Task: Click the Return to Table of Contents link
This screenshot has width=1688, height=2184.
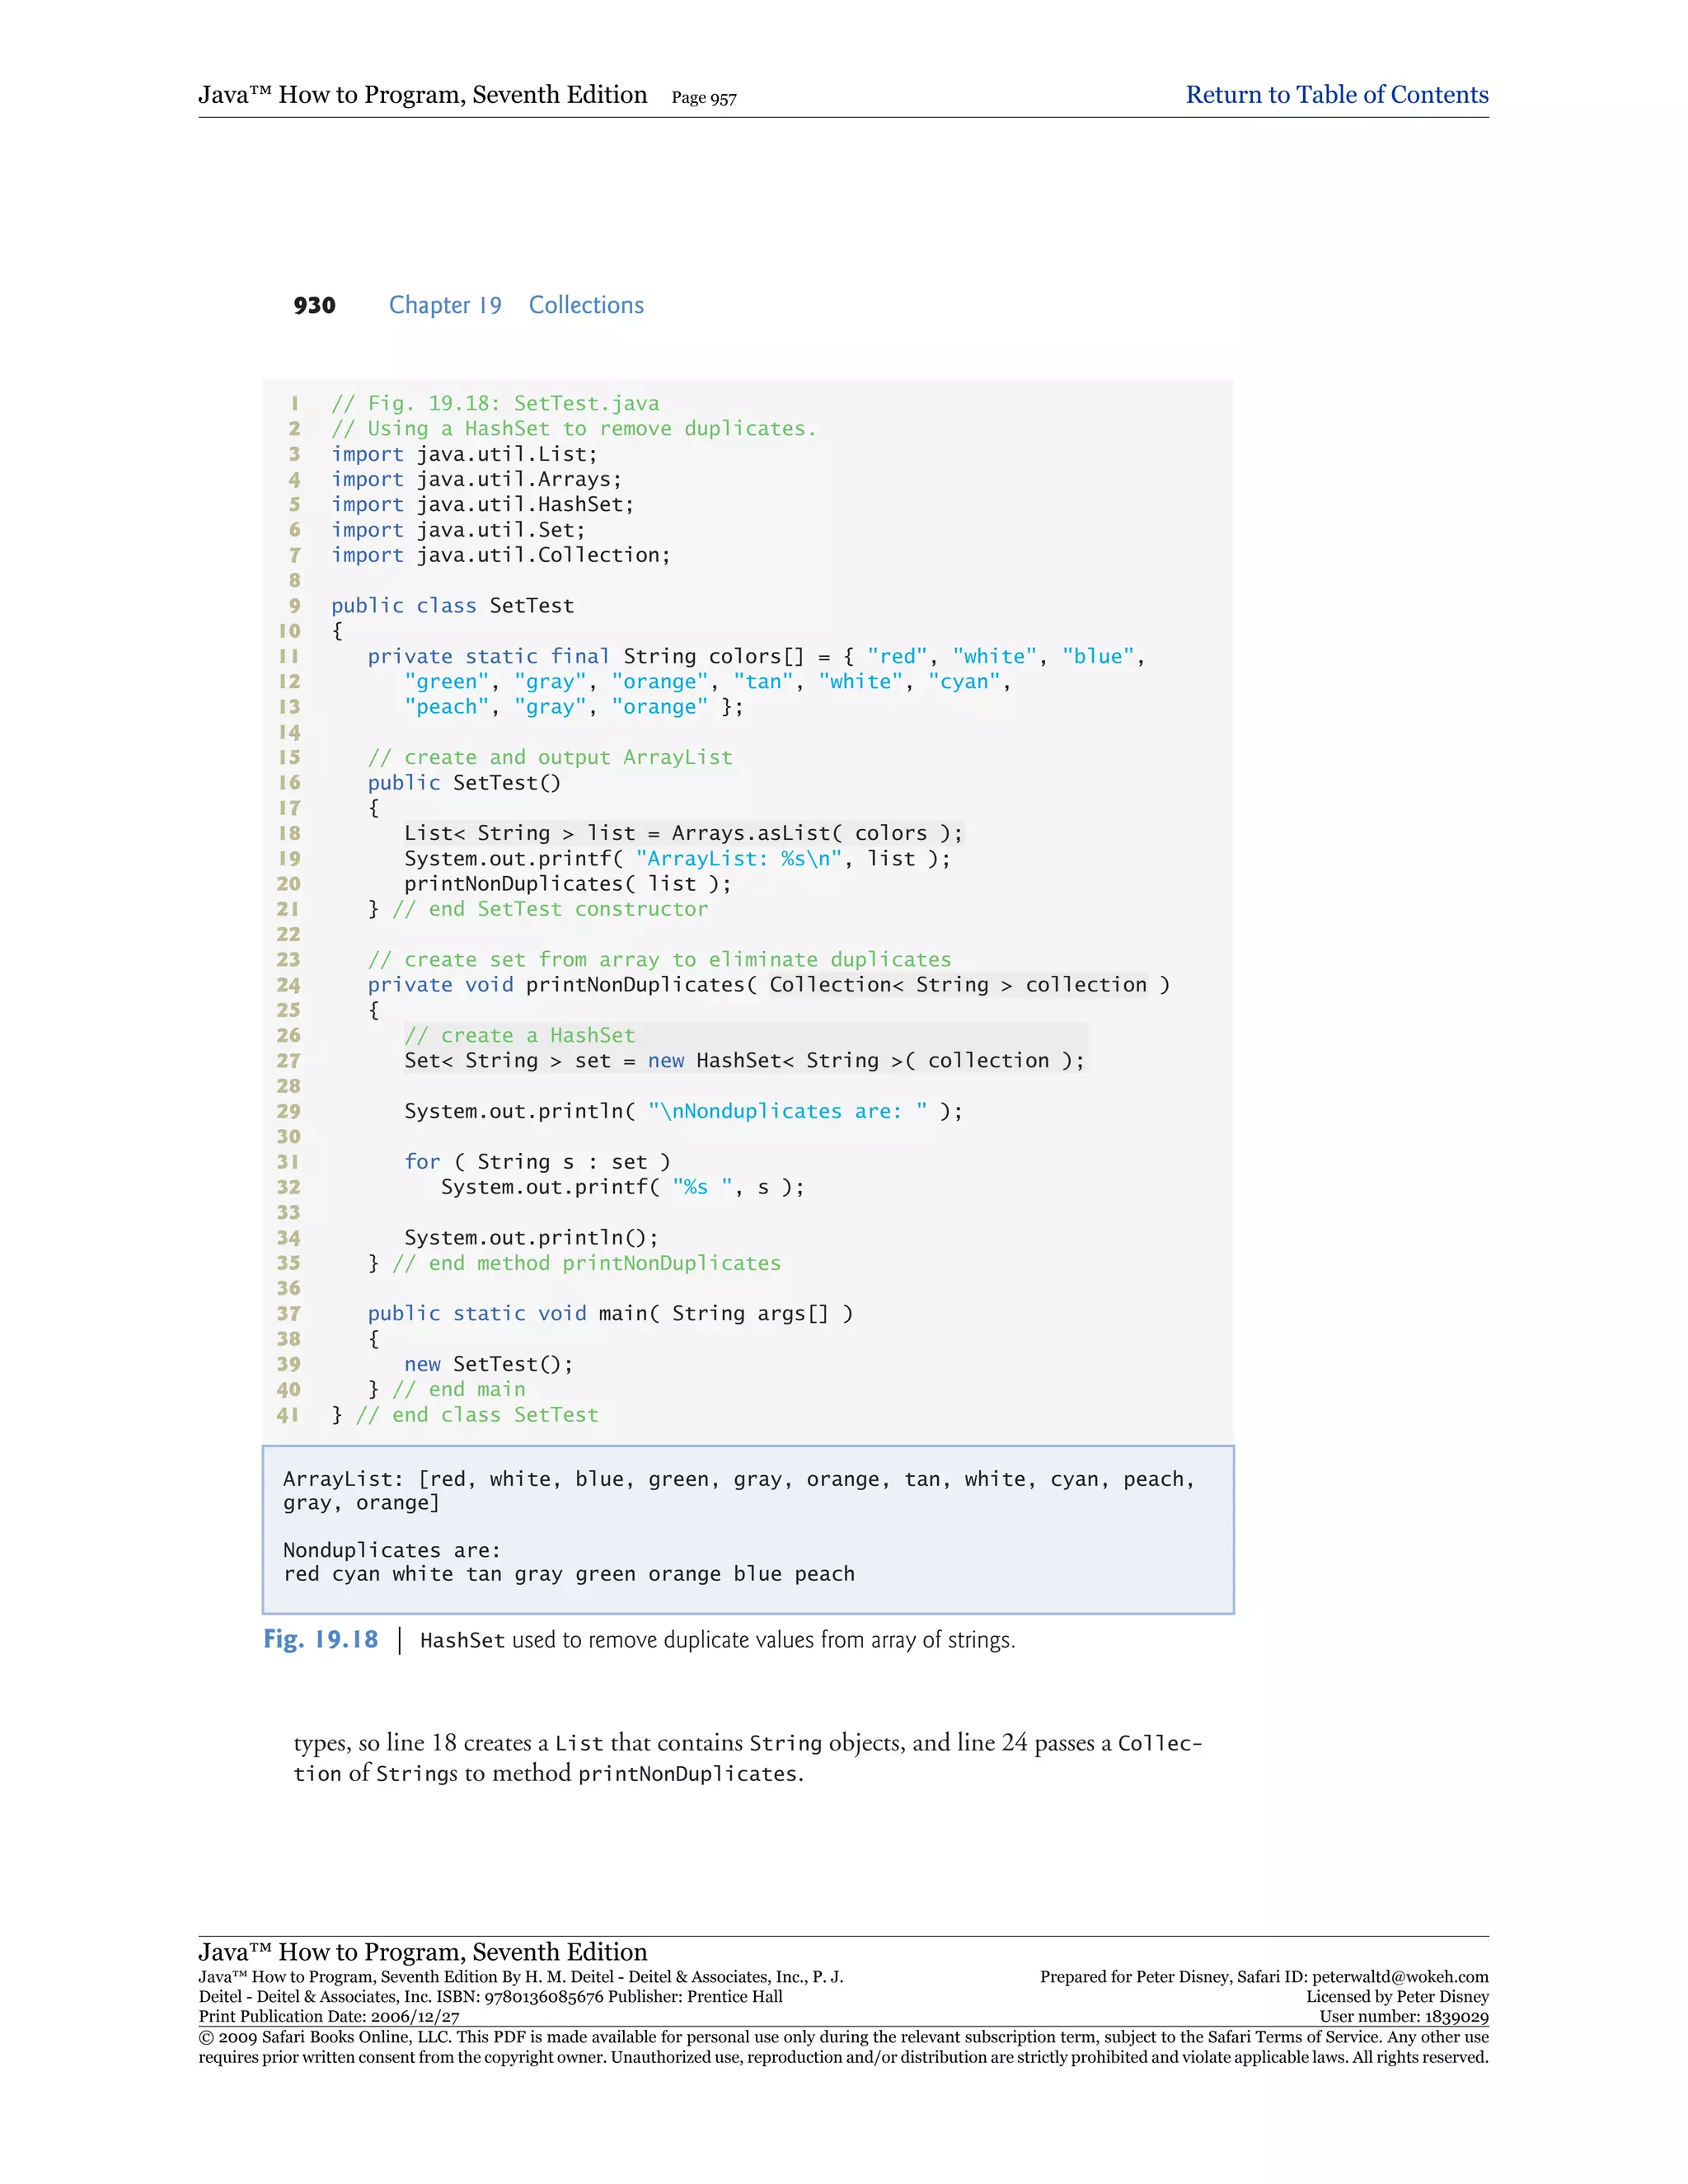Action: pos(1336,95)
